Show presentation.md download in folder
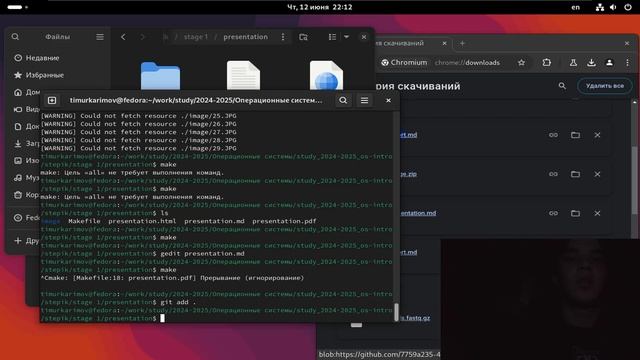This screenshot has height=360, width=640. click(575, 213)
